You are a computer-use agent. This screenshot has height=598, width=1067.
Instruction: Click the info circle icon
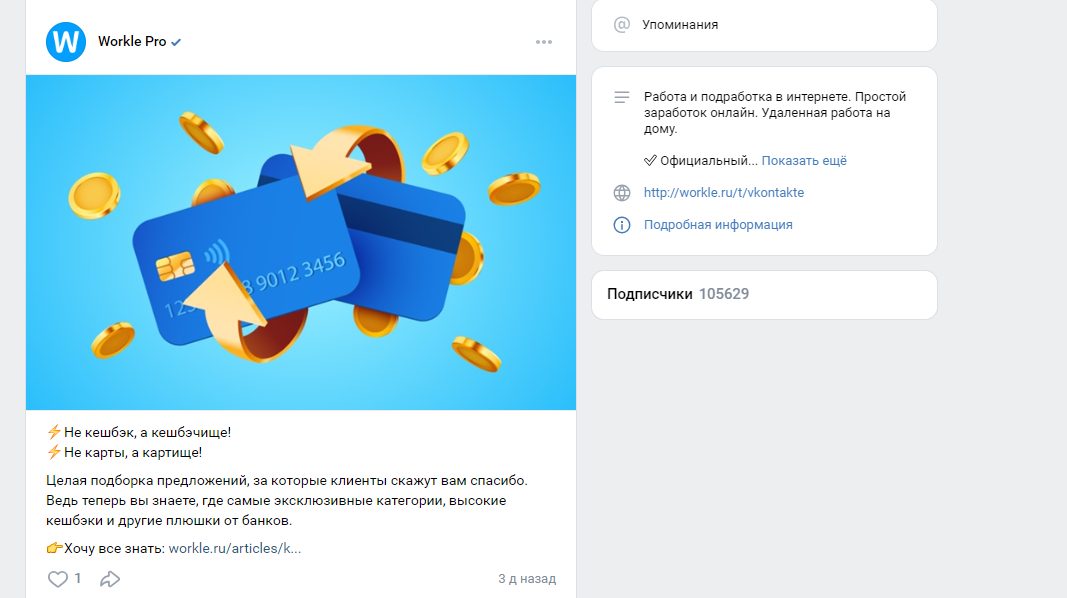[622, 225]
